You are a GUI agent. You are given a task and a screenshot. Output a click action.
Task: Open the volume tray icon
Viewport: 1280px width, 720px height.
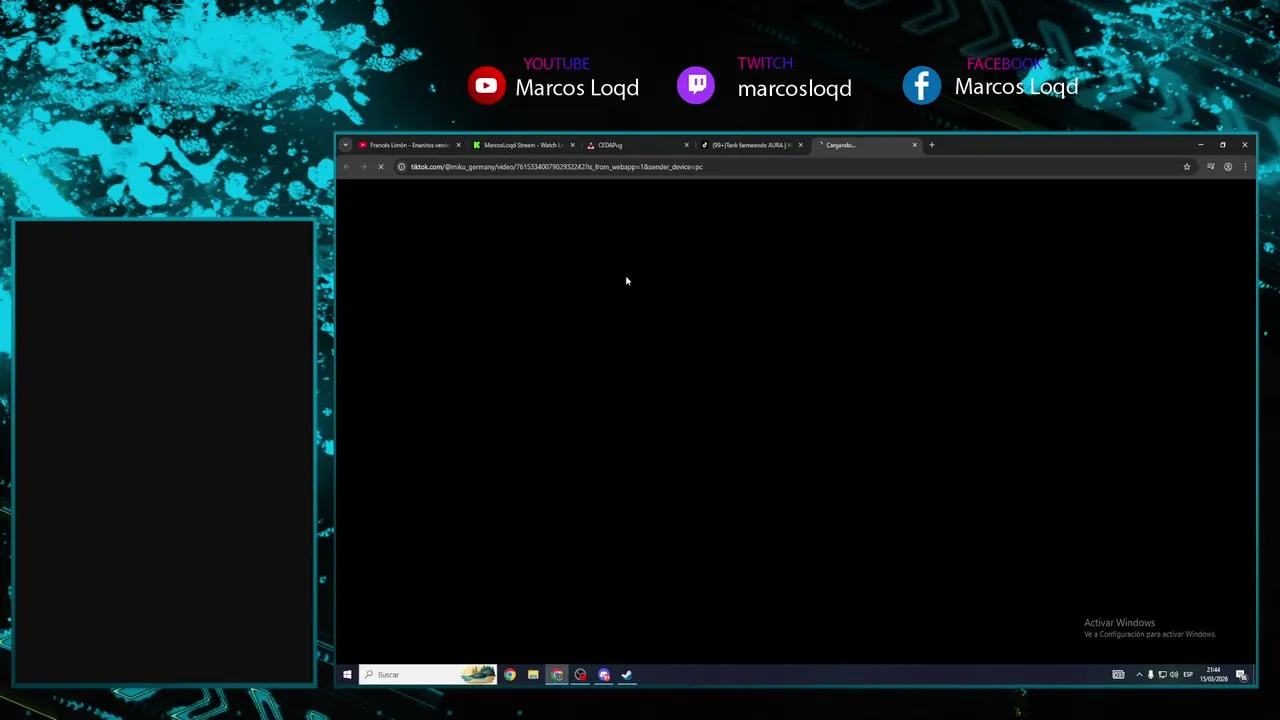[x=1174, y=675]
